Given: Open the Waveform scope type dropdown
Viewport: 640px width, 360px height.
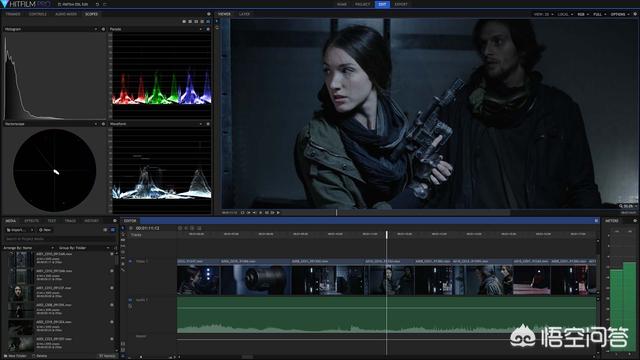Looking at the screenshot, I should tap(200, 124).
